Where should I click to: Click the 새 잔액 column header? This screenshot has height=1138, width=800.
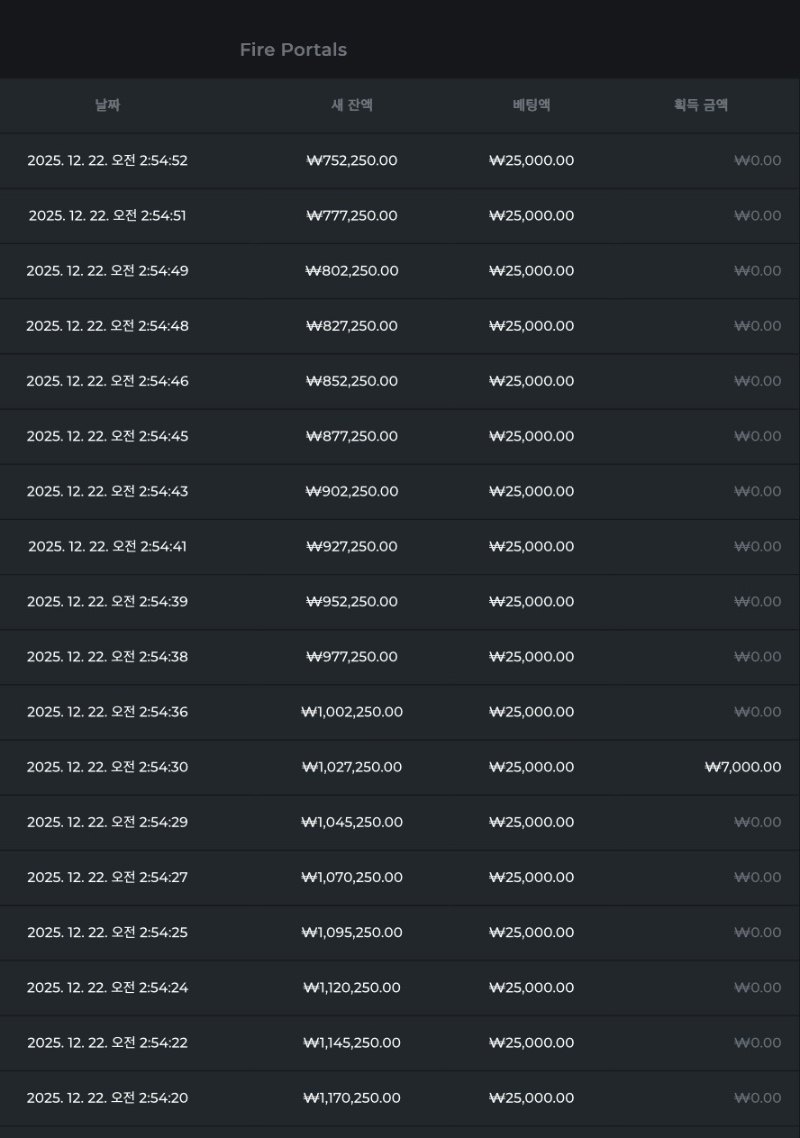point(352,105)
